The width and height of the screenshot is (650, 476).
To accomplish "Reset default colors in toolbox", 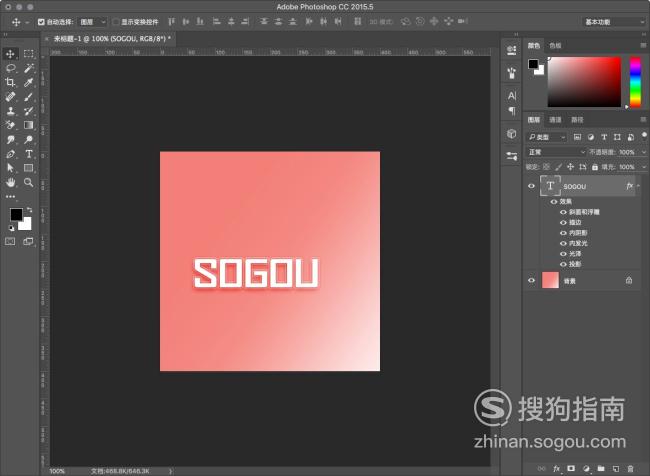I will pyautogui.click(x=11, y=228).
